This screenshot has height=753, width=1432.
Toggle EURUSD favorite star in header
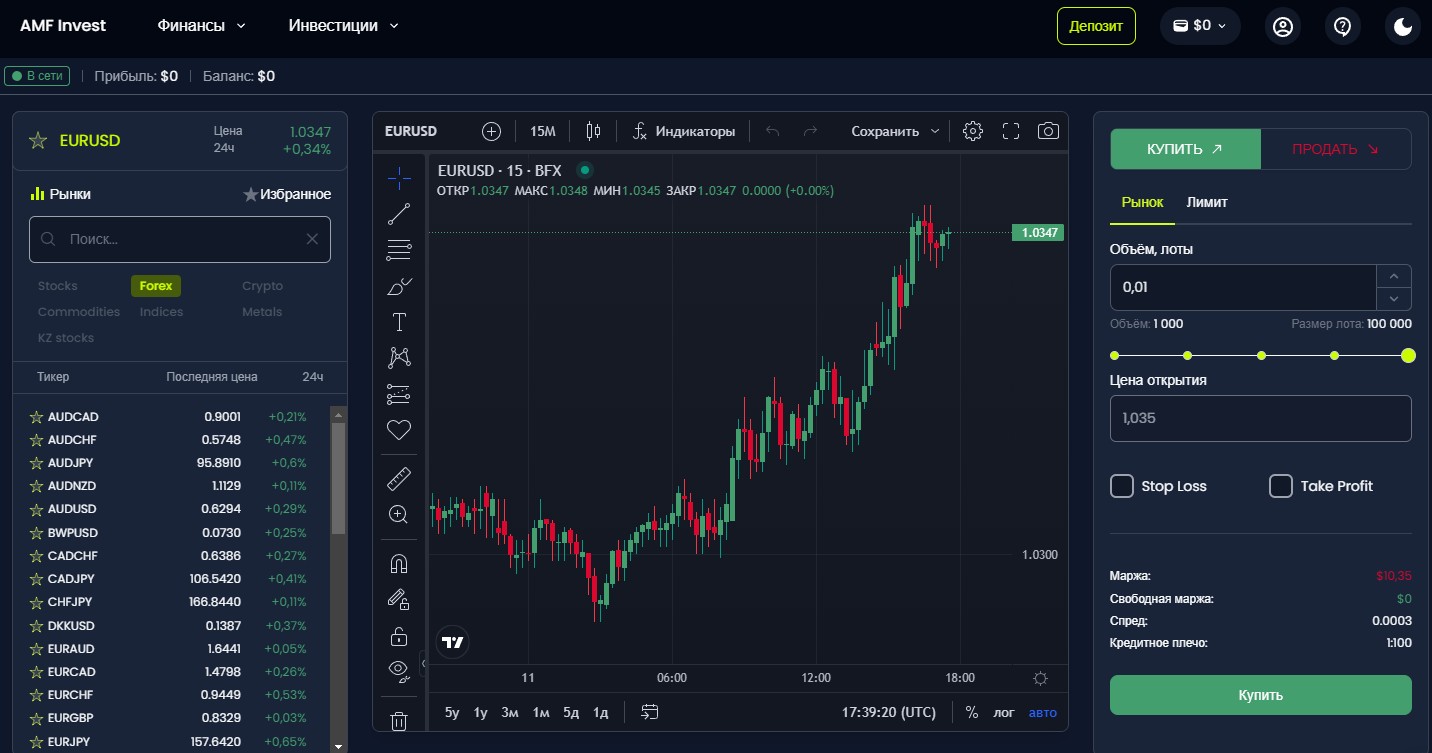(38, 141)
